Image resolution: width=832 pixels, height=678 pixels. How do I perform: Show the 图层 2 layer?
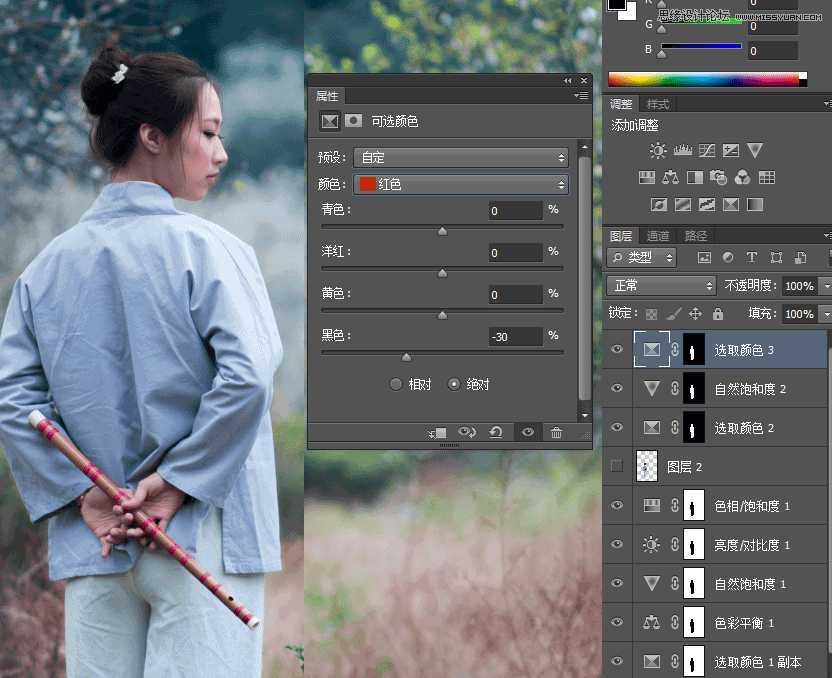(x=617, y=466)
